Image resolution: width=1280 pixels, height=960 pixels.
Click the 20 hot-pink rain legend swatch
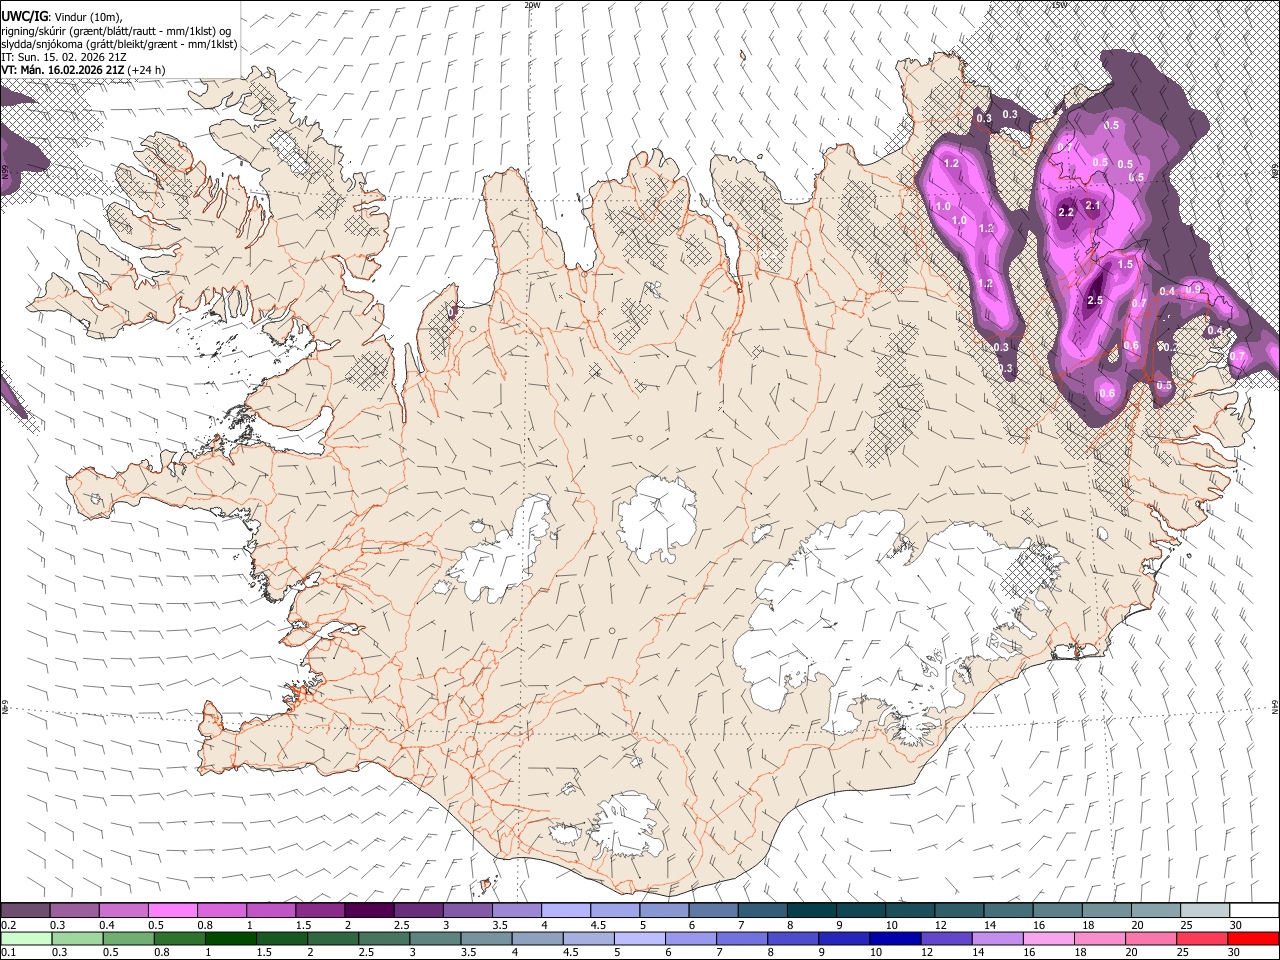(x=1150, y=938)
